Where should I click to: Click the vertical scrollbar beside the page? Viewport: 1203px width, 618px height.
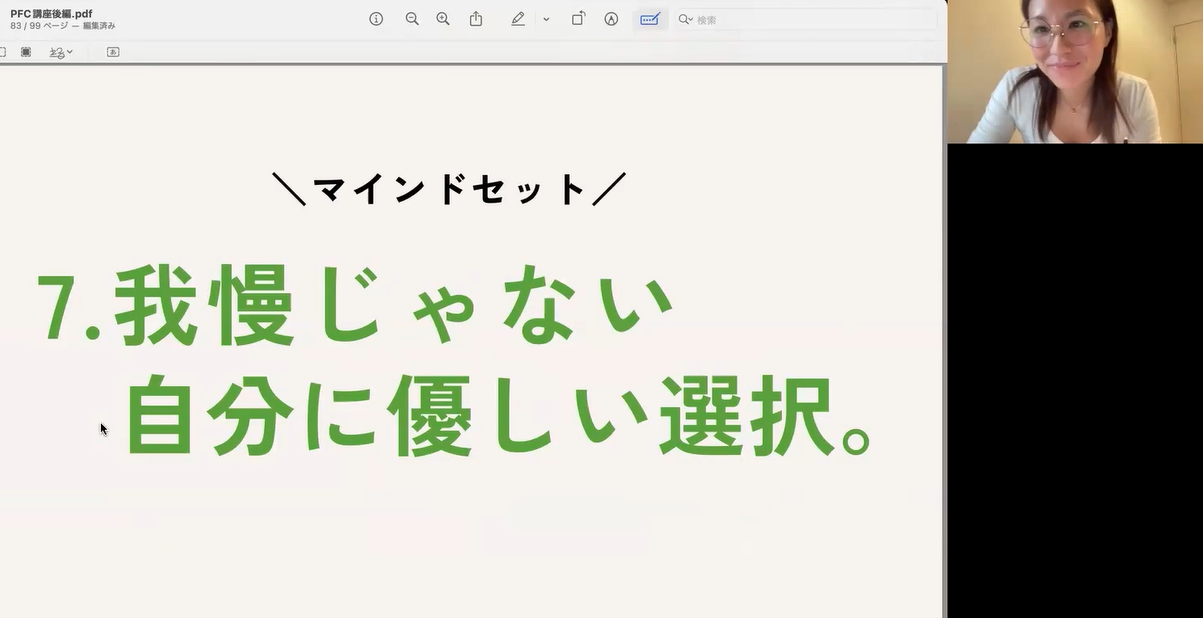pos(943,340)
